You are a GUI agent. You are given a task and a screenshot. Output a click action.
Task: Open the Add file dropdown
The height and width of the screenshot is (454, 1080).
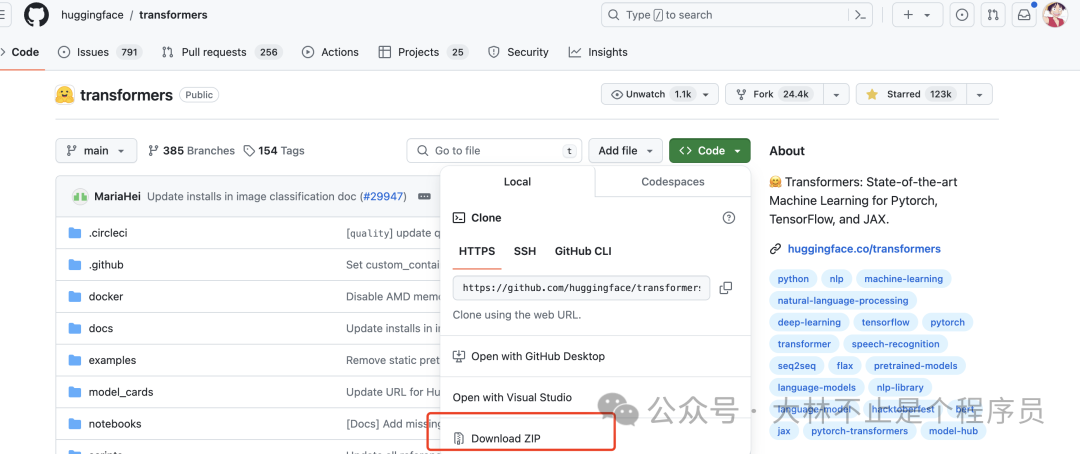[625, 151]
